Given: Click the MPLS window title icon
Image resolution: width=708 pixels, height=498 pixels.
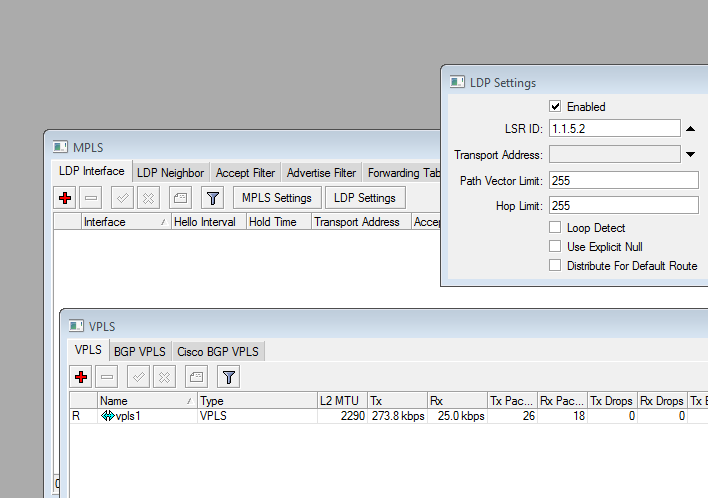Looking at the screenshot, I should tap(60, 147).
